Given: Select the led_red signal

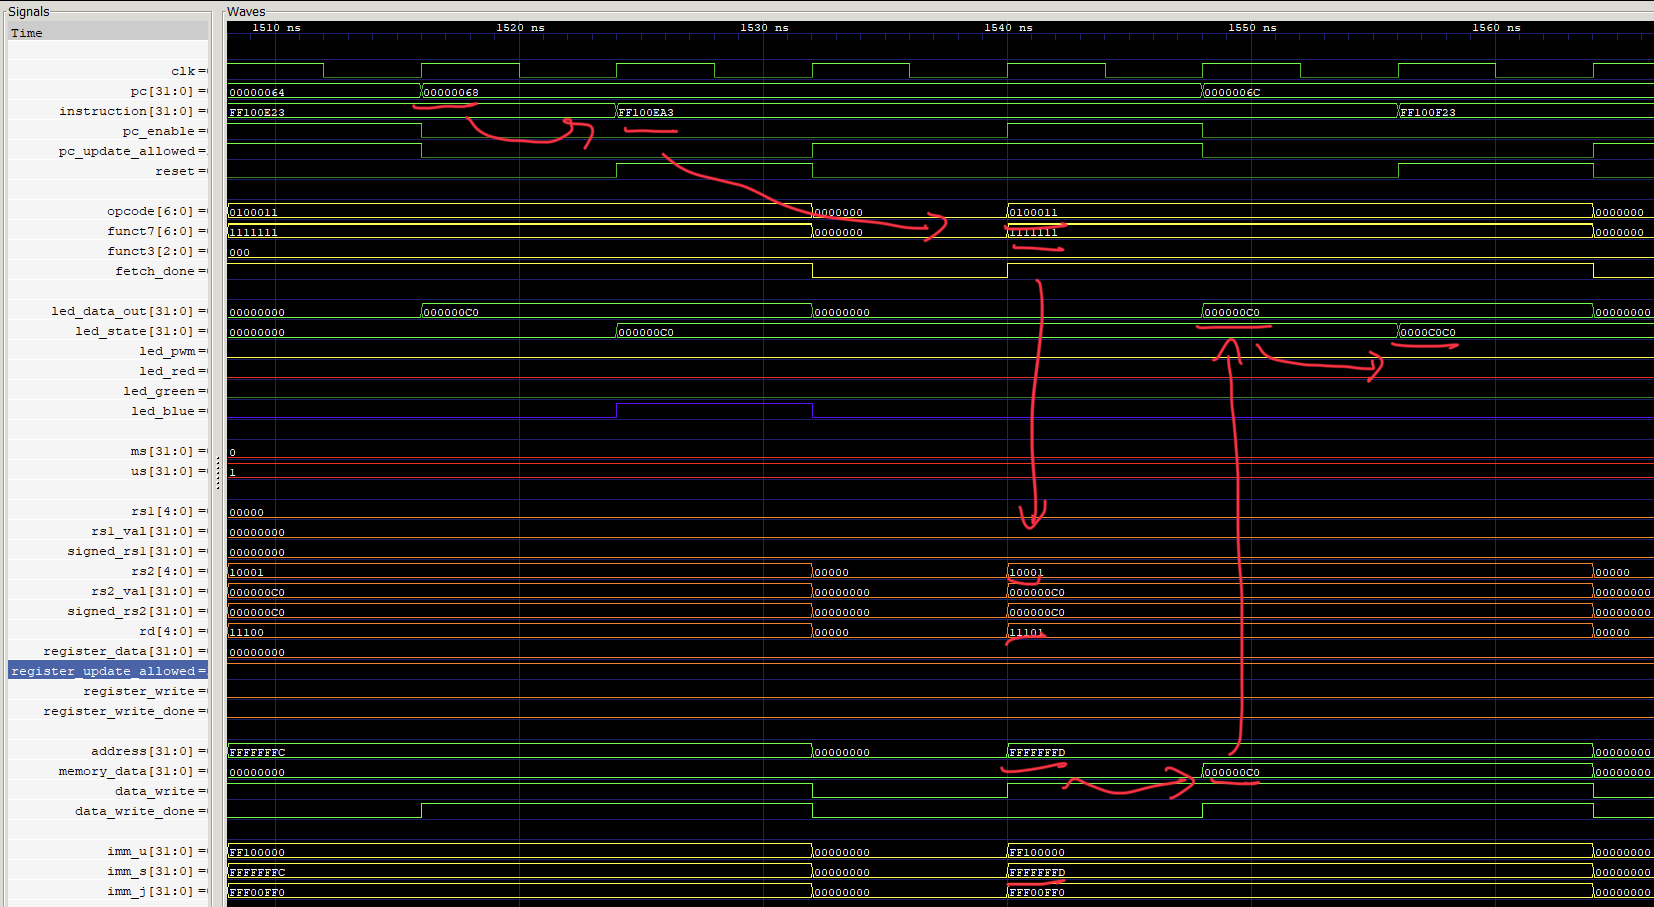Looking at the screenshot, I should [108, 371].
